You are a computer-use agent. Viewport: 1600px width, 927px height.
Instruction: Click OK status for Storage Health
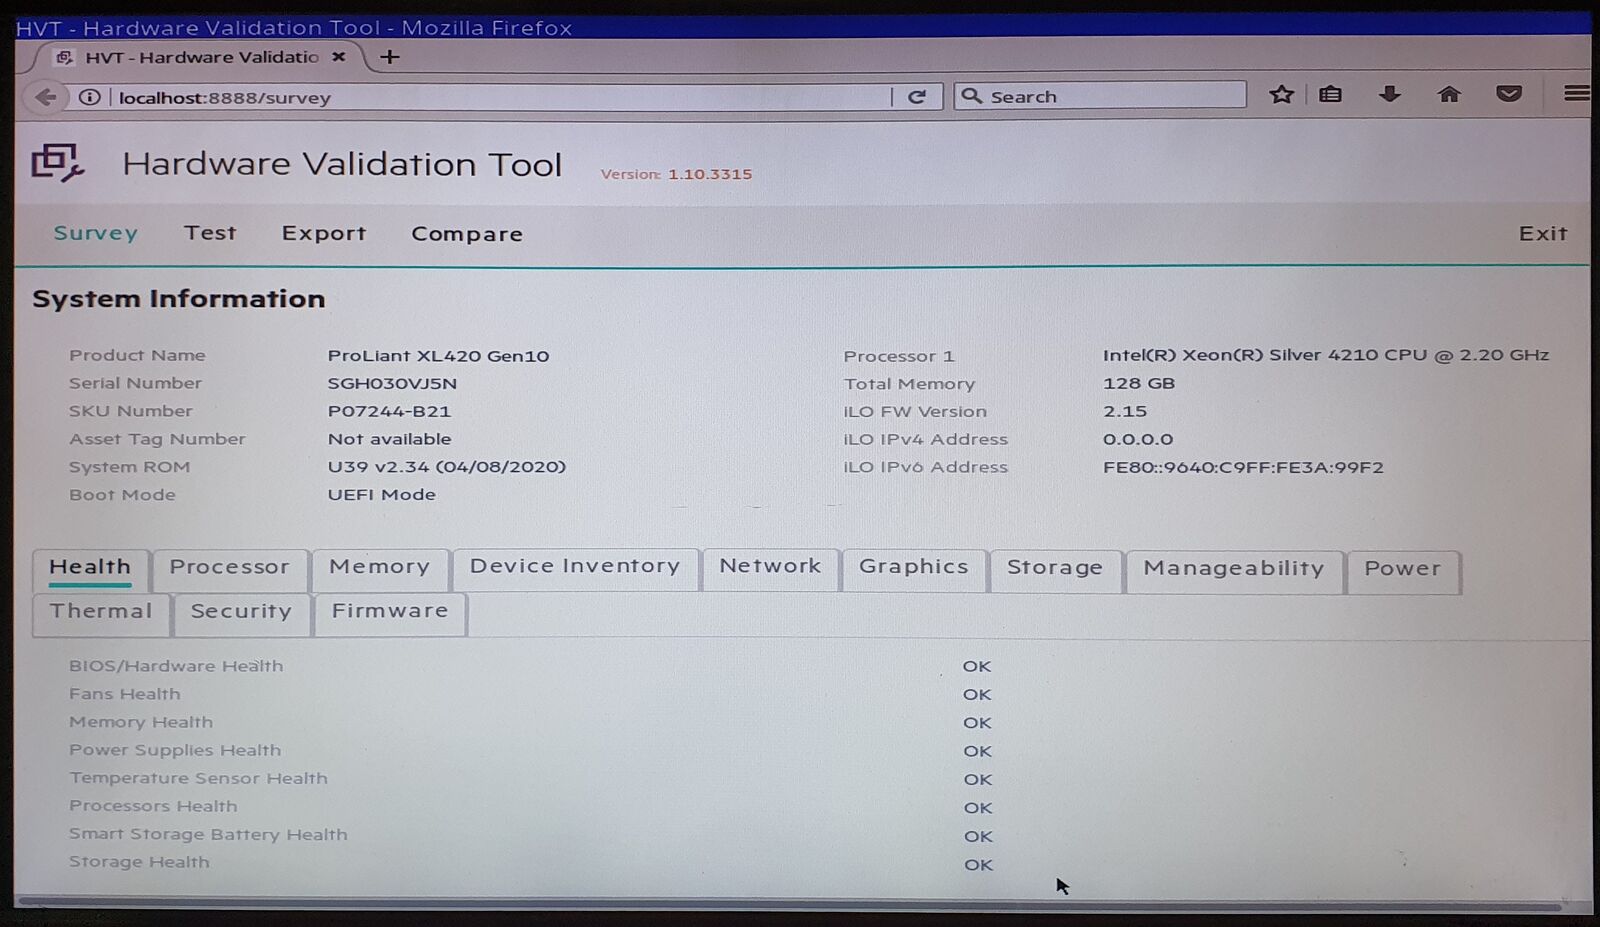point(979,865)
